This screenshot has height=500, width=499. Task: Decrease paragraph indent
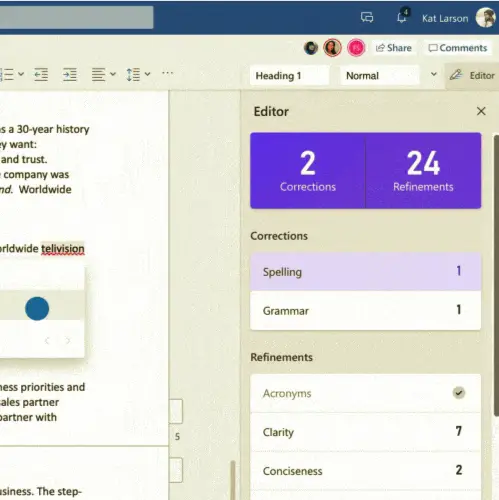(41, 74)
